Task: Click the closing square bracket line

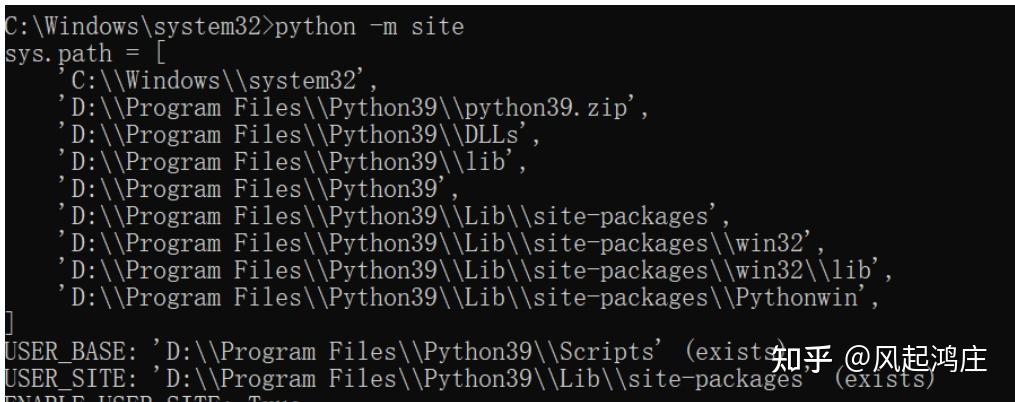Action: 9,322
